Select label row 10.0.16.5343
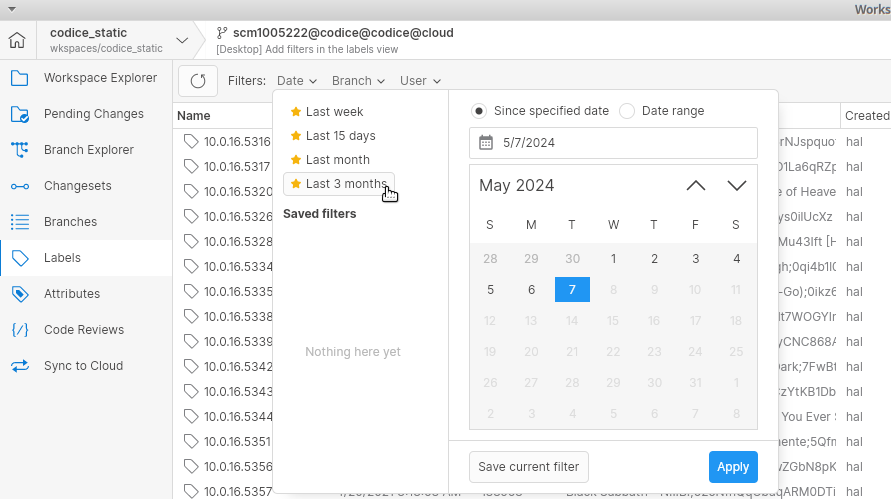Viewport: 891px width, 499px height. 238,392
